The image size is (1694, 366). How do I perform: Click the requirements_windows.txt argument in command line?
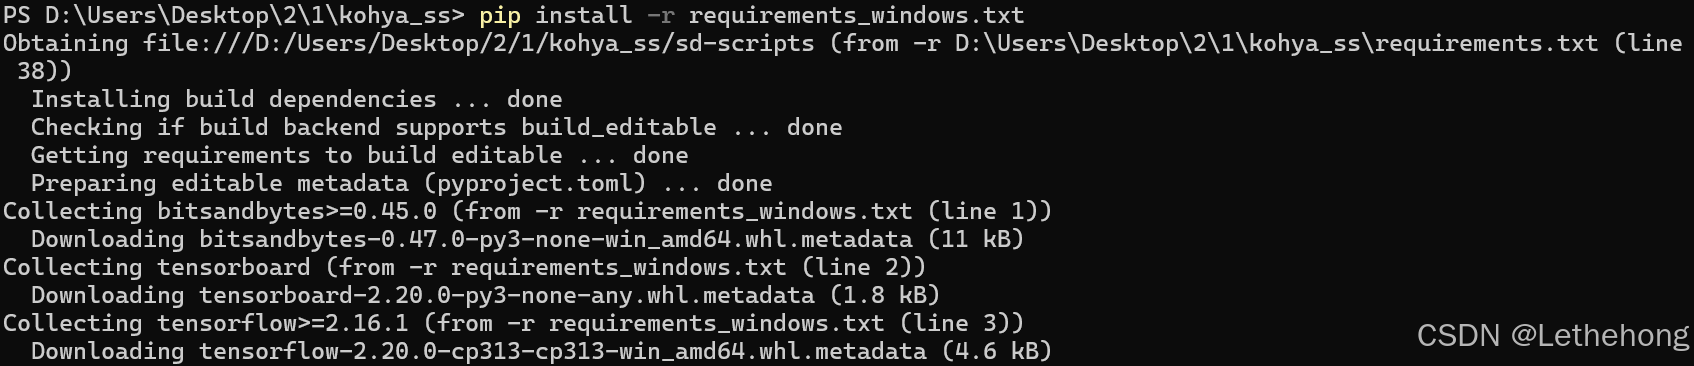[856, 16]
